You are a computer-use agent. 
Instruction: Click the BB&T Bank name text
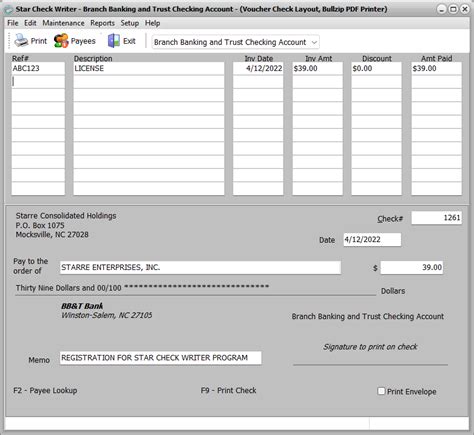click(82, 306)
